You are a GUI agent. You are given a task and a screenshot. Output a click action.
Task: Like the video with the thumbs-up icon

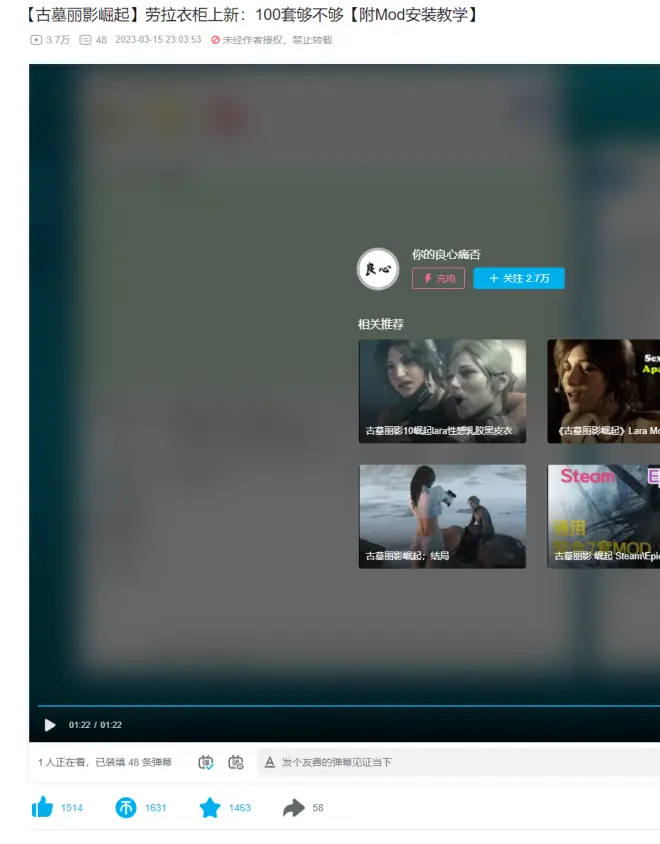(42, 808)
